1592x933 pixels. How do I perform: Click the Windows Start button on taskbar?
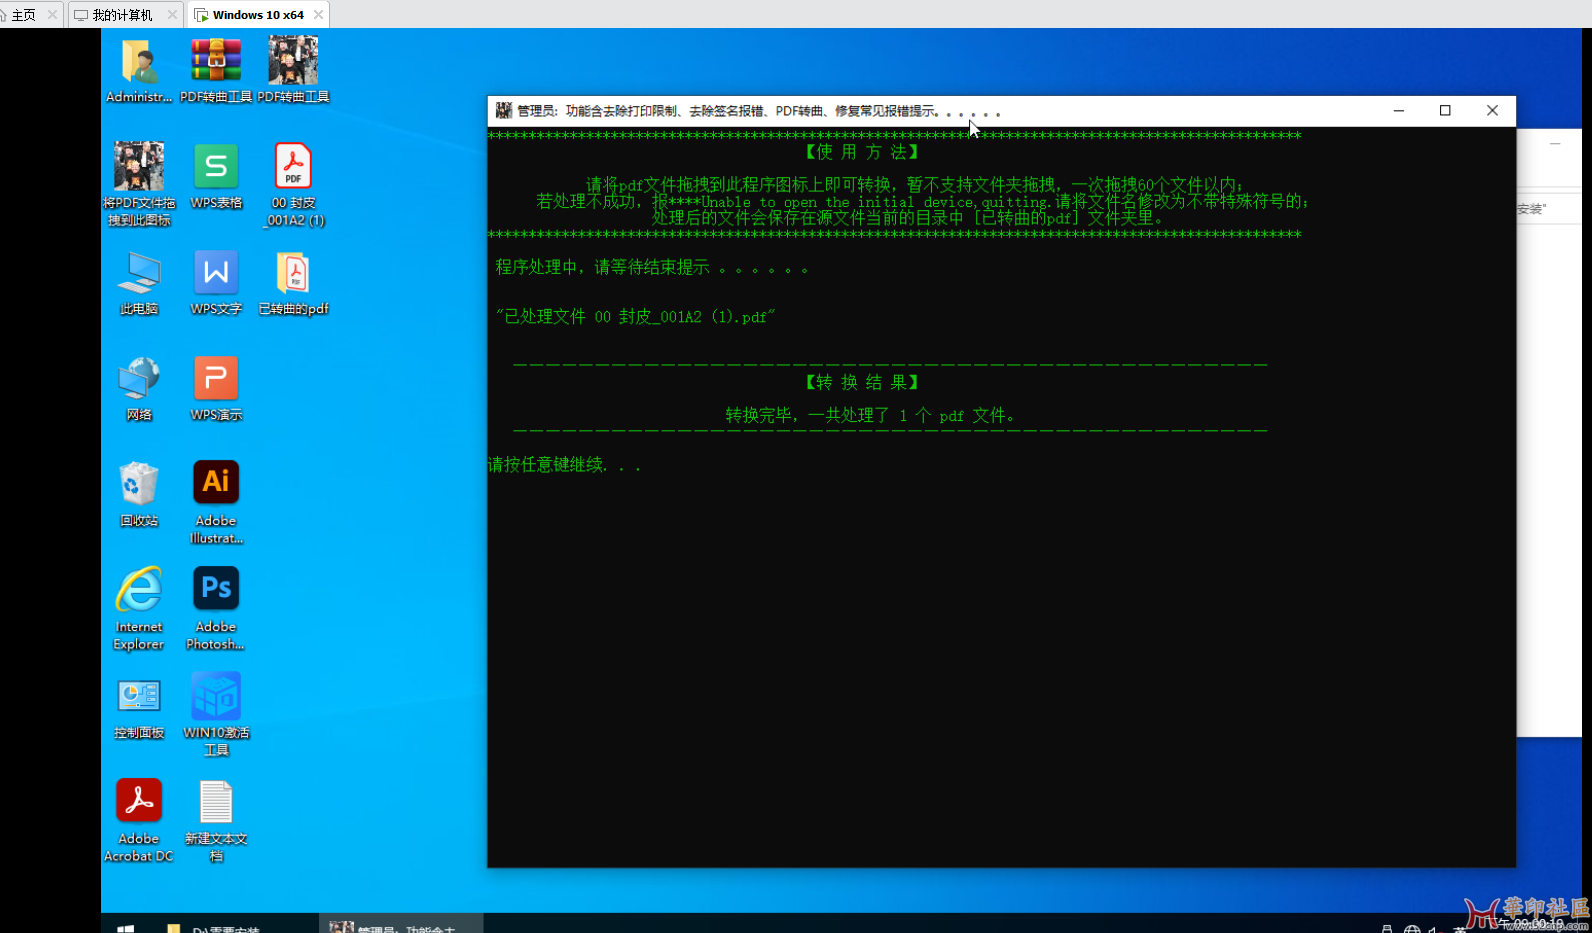(x=126, y=928)
